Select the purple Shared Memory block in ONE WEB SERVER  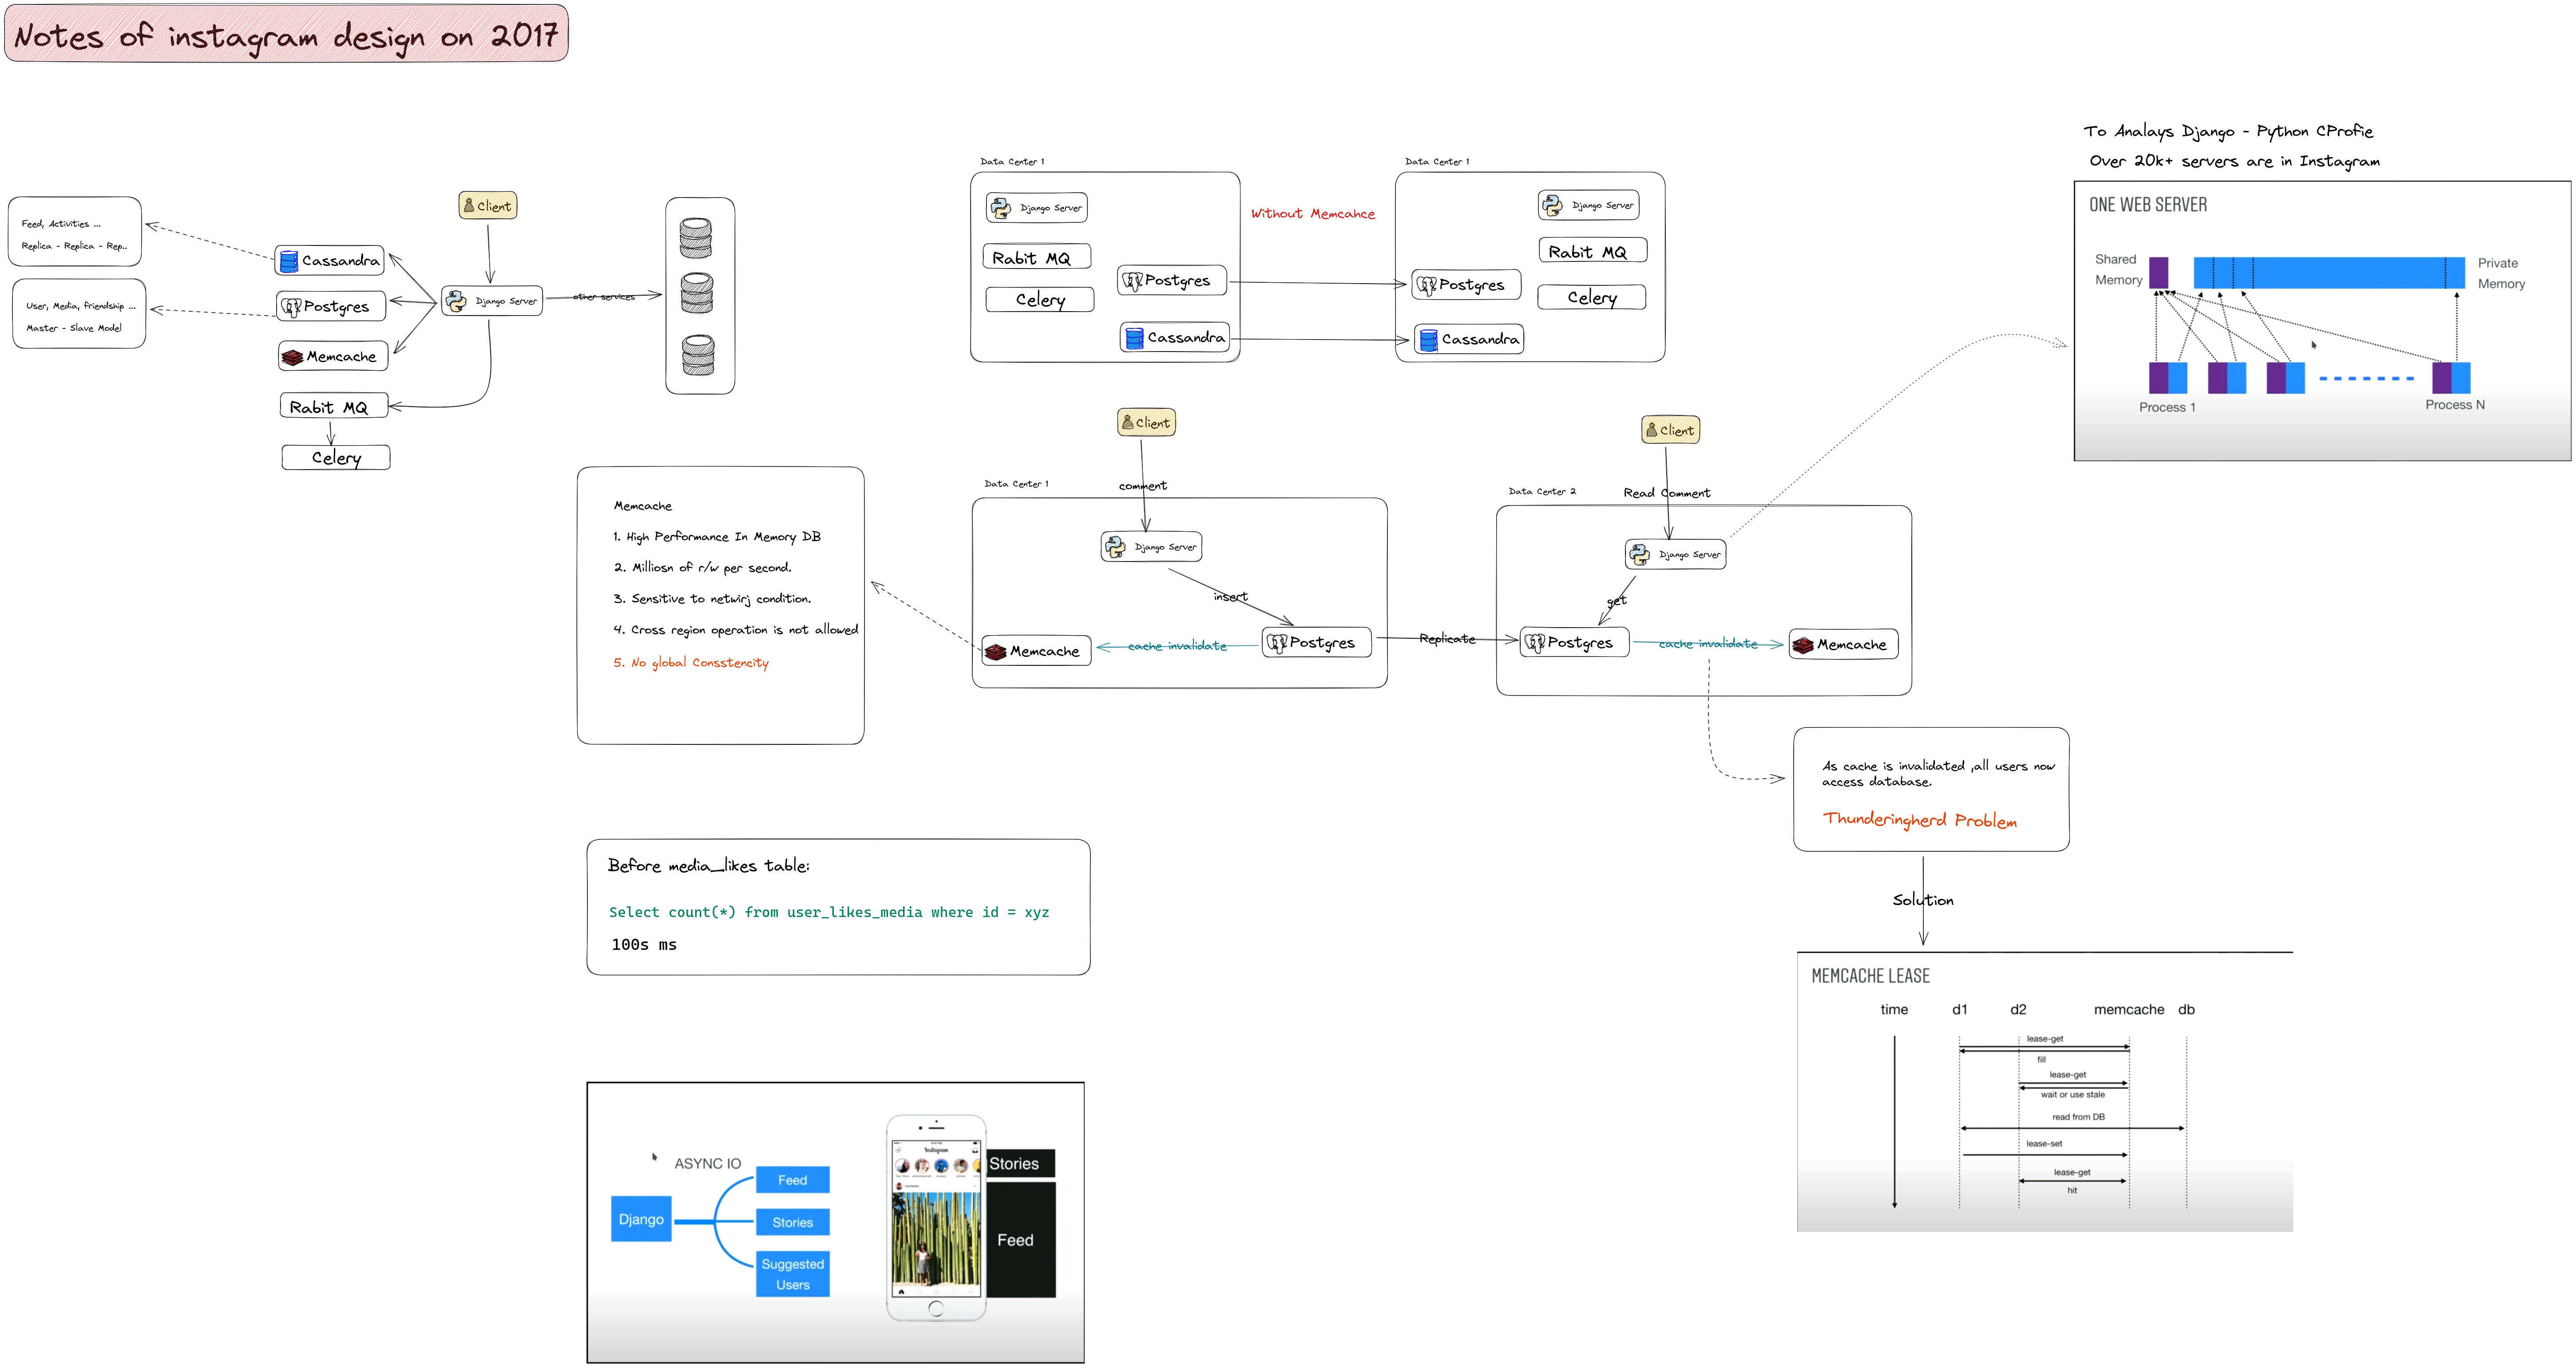[2159, 273]
